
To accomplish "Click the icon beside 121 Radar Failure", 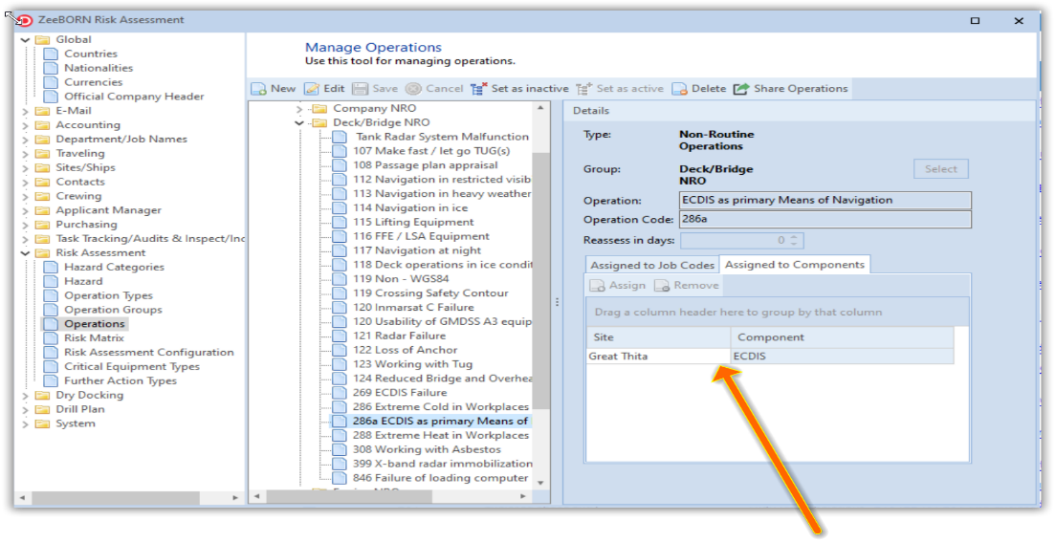I will (340, 336).
